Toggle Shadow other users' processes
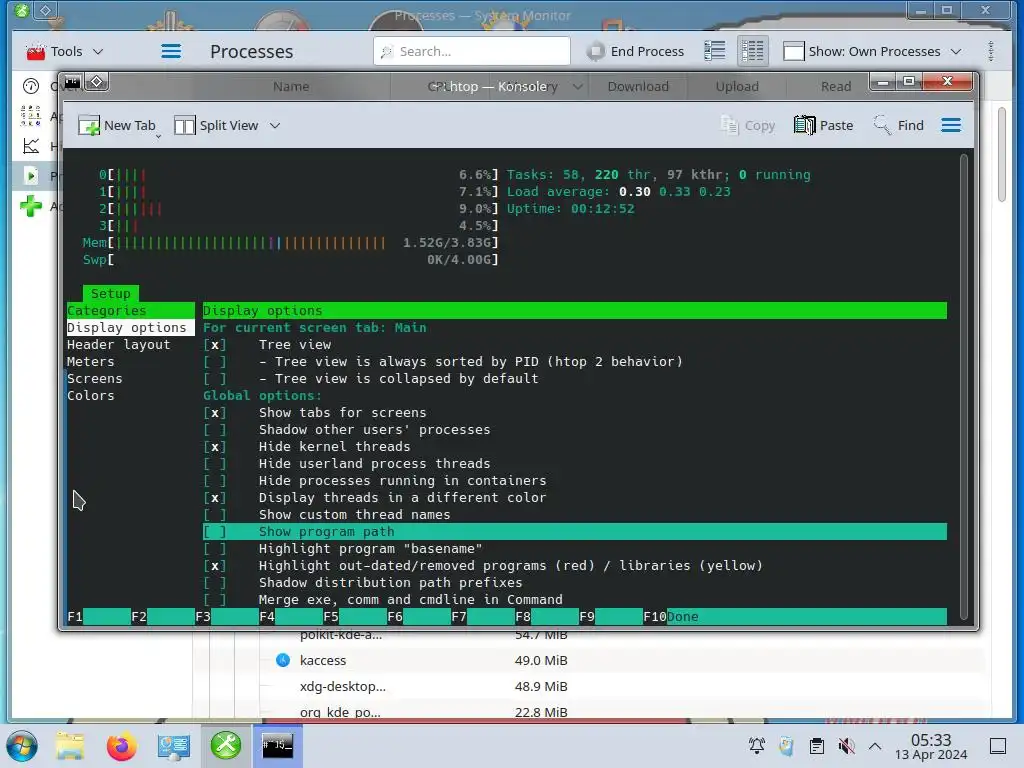Image resolution: width=1024 pixels, height=768 pixels. [x=214, y=430]
